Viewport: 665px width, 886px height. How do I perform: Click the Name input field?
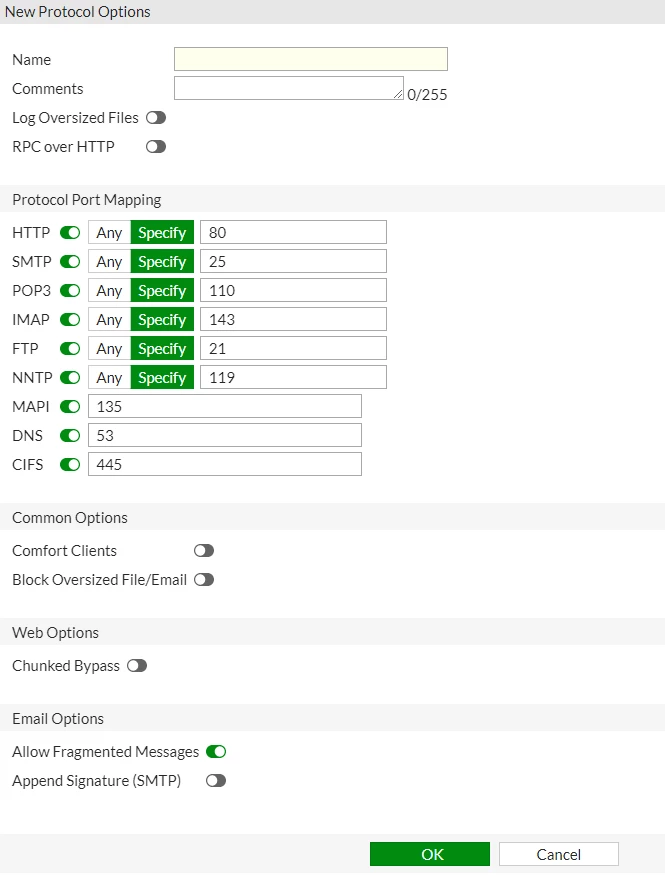coord(311,59)
